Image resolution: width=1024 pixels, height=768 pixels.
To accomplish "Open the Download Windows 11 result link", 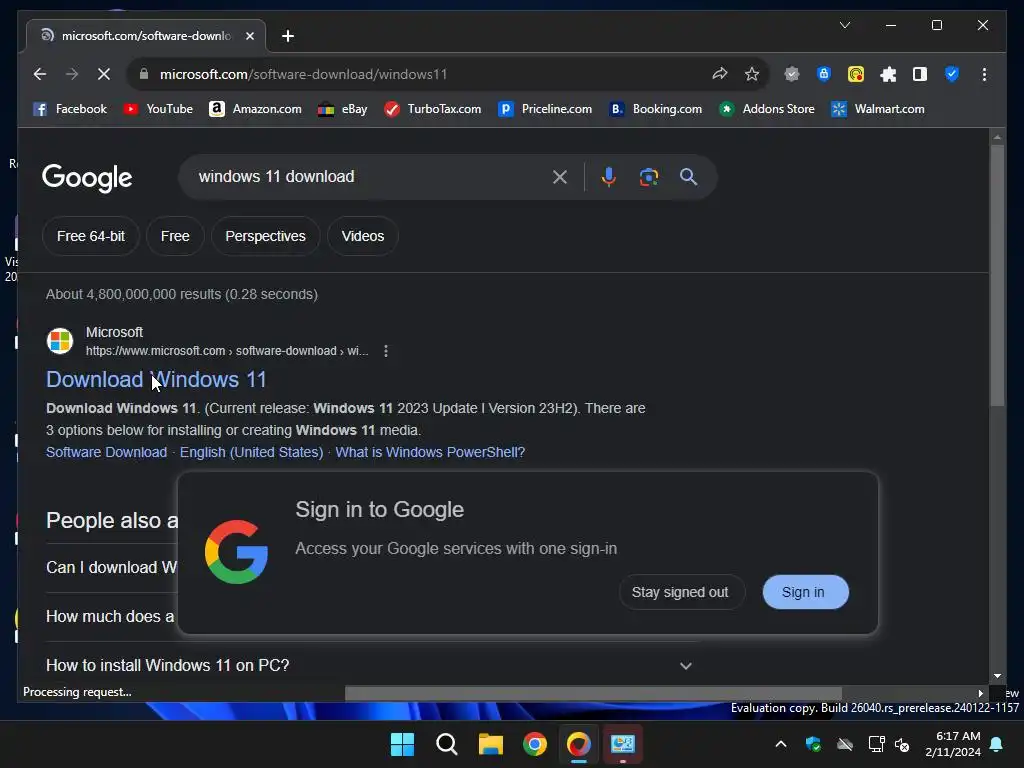I will (x=156, y=379).
